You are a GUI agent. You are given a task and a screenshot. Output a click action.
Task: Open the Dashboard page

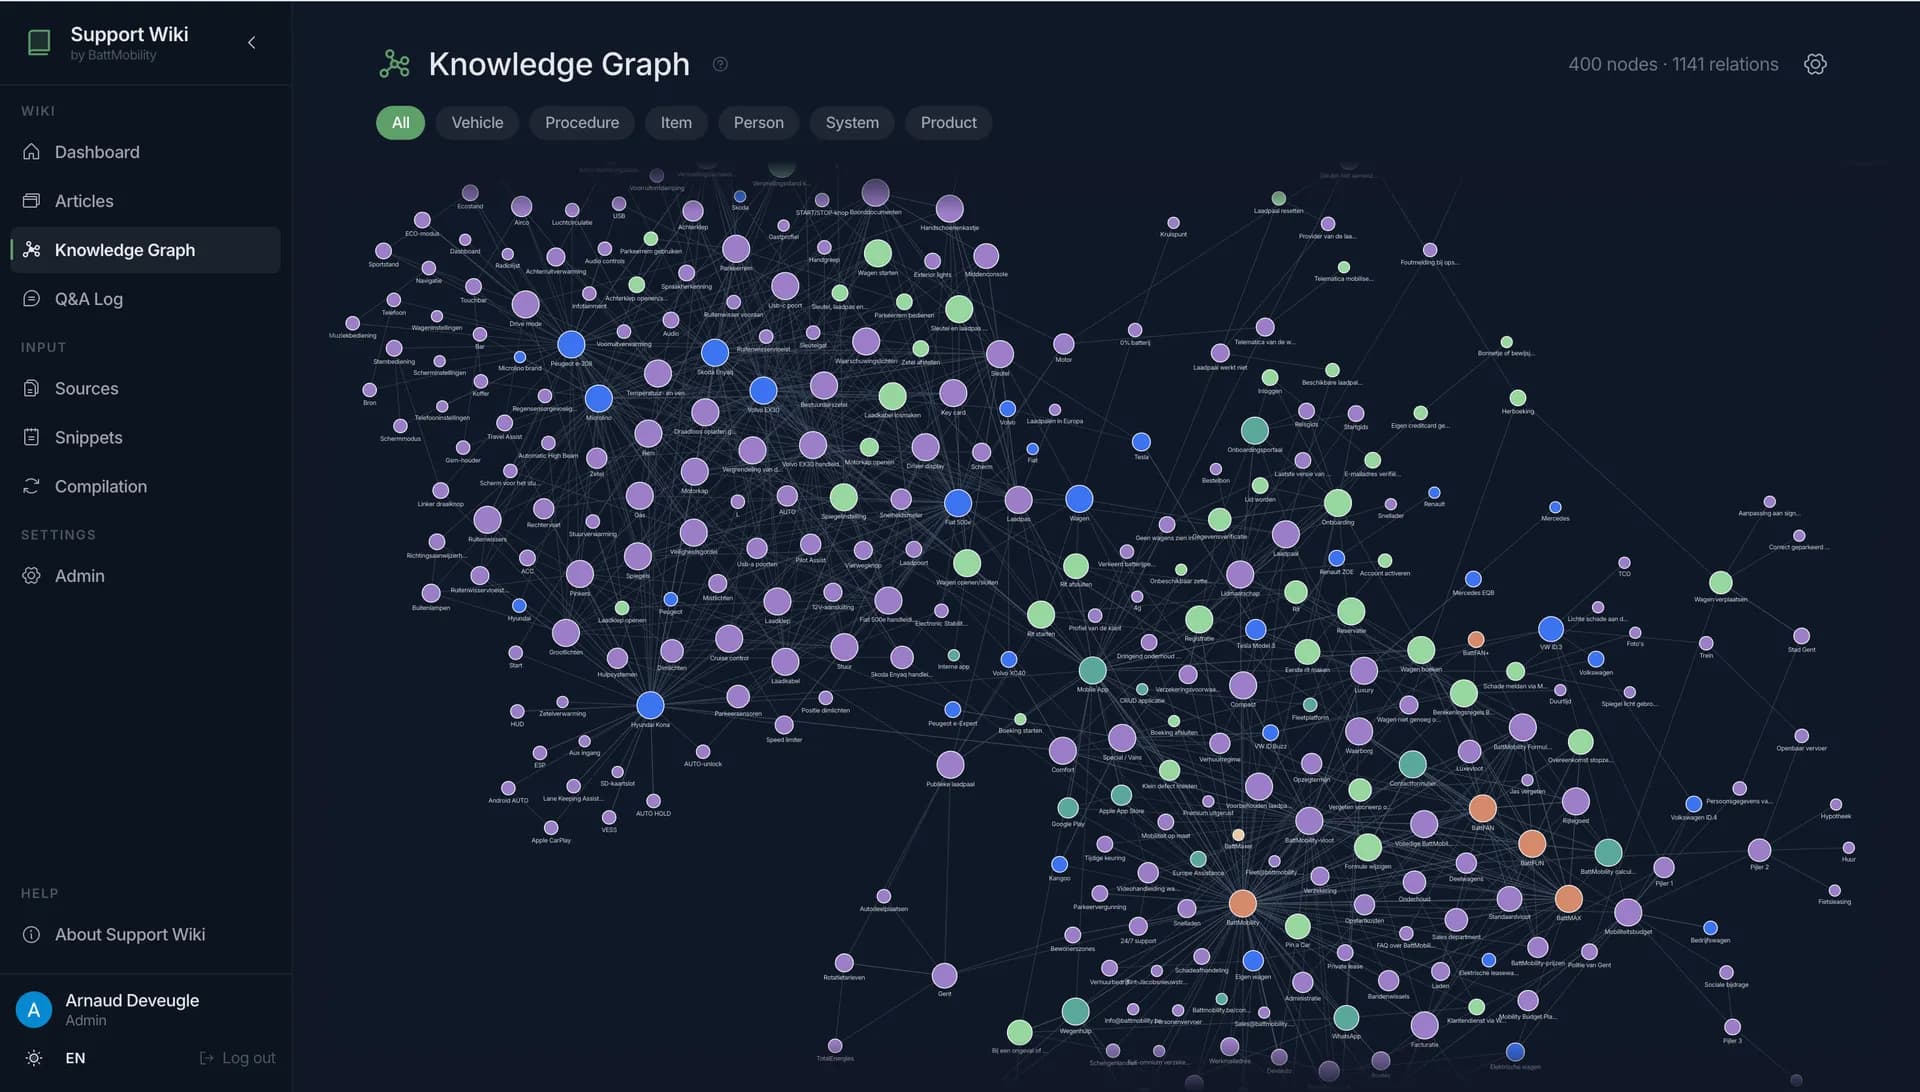pyautogui.click(x=146, y=152)
